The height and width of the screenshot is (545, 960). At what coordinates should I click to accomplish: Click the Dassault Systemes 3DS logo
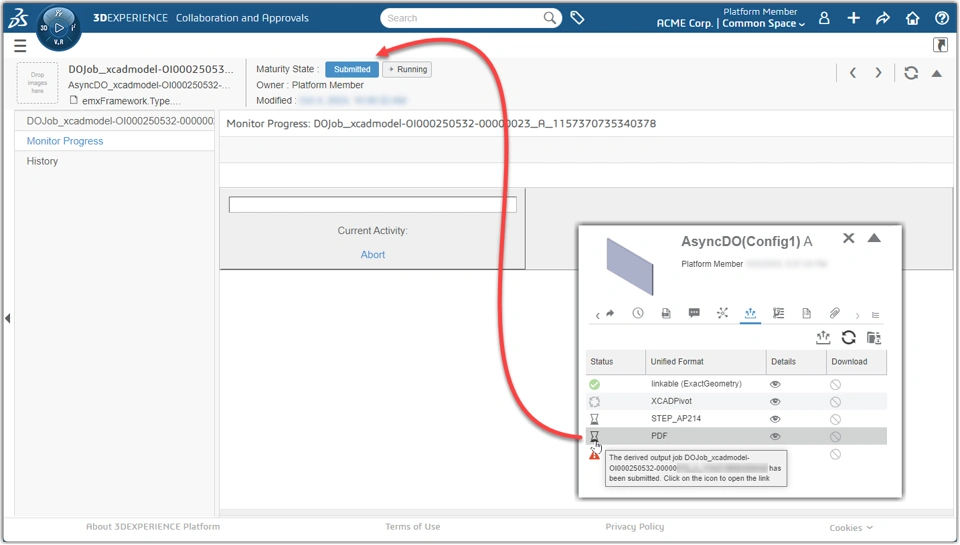(x=18, y=18)
